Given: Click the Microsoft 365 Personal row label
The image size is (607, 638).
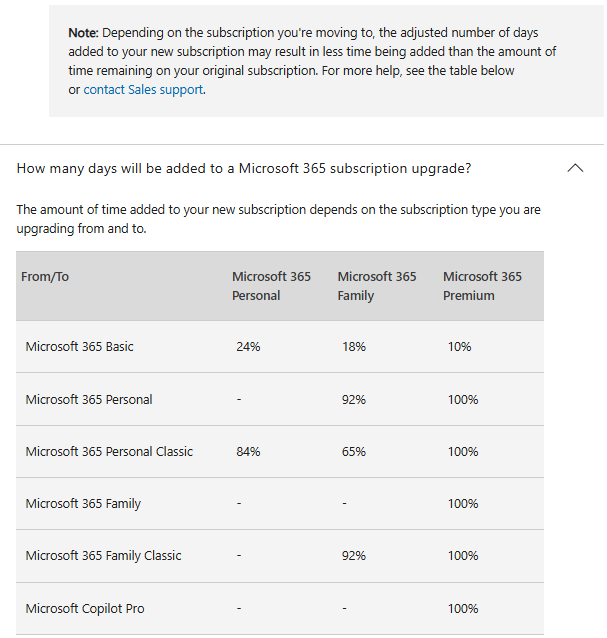Looking at the screenshot, I should 89,400.
